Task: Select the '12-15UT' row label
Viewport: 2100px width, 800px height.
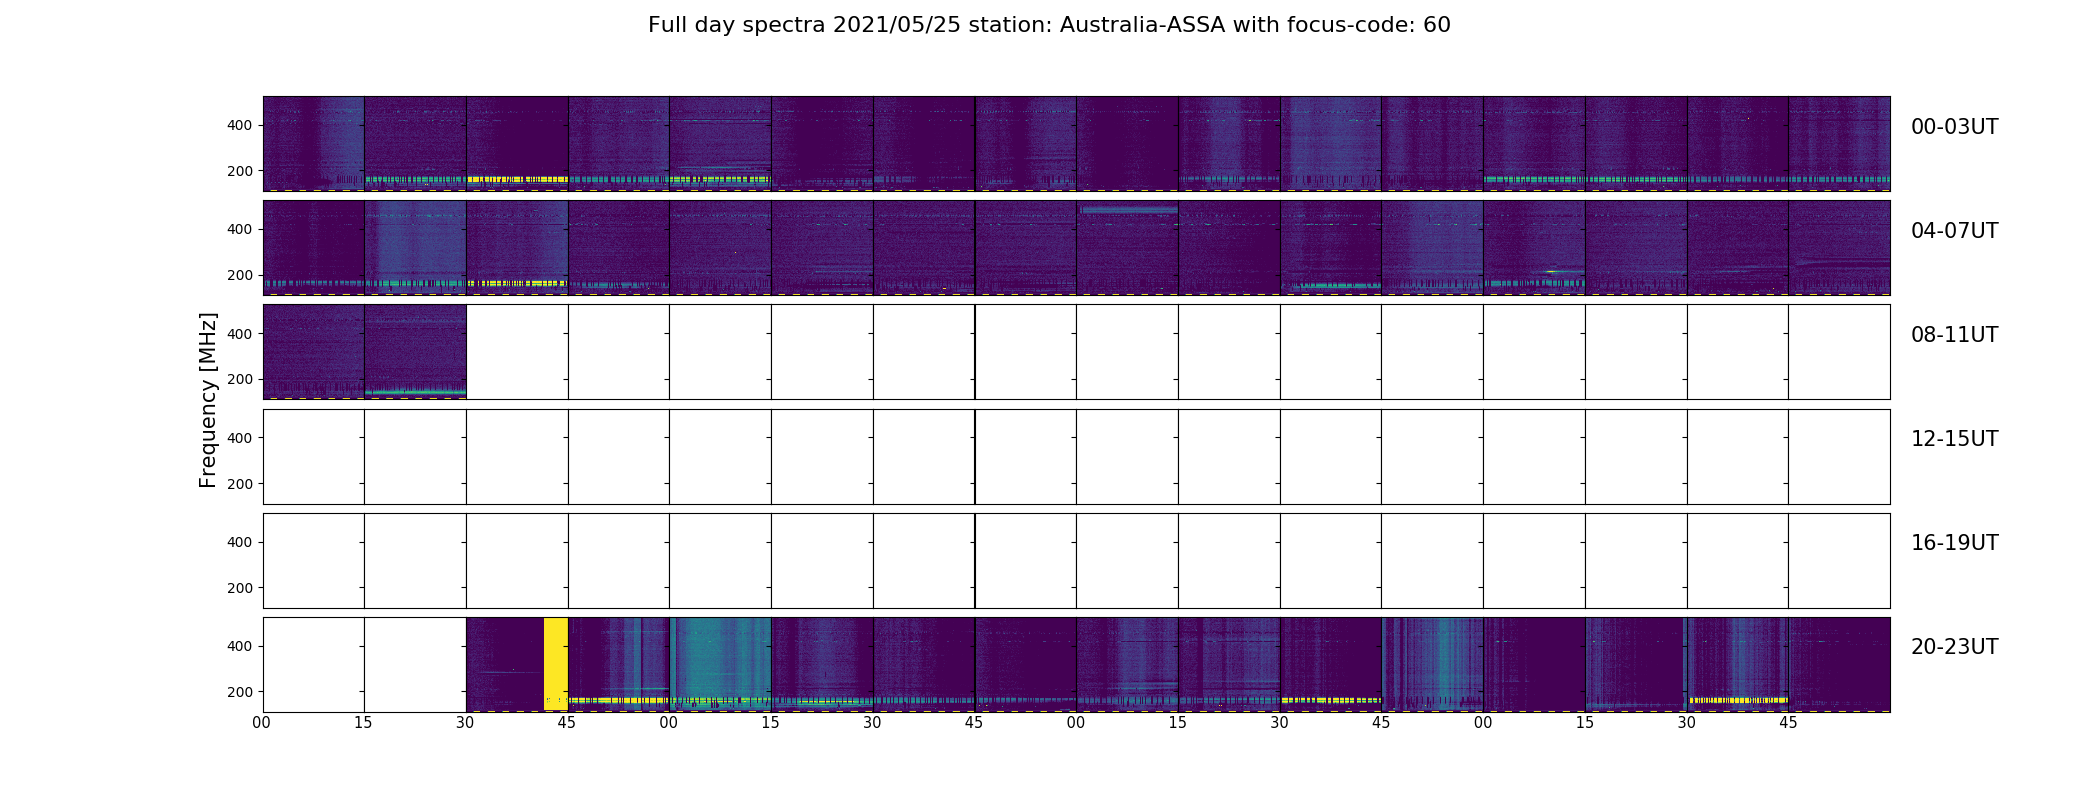Action: coord(1954,439)
